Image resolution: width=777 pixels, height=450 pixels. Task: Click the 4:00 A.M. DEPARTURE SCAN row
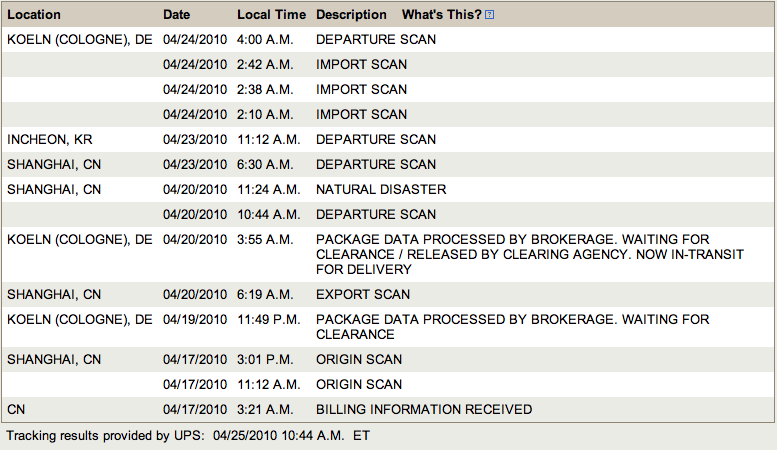pyautogui.click(x=388, y=39)
